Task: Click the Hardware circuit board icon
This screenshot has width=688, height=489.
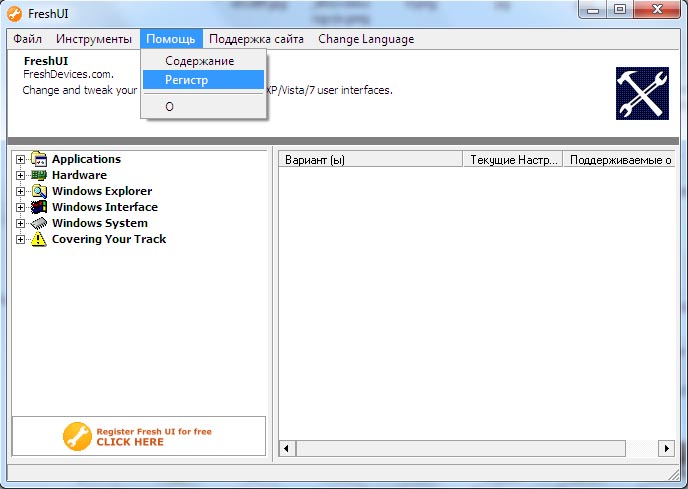Action: (39, 175)
